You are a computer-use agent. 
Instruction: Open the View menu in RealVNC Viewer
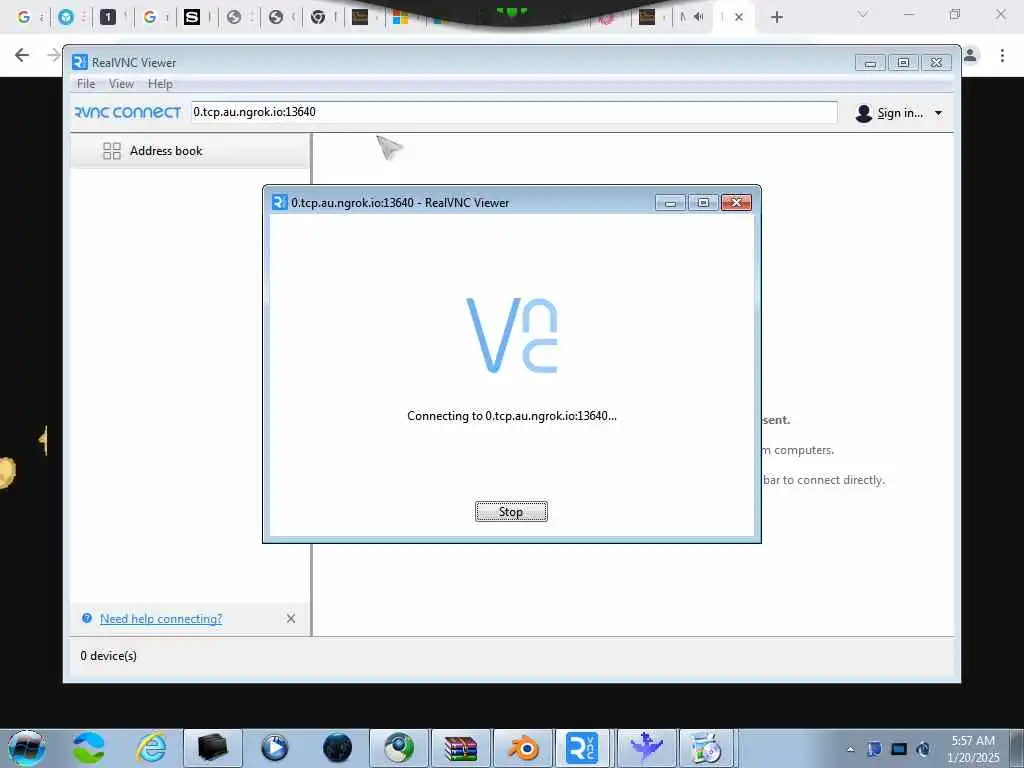tap(121, 84)
